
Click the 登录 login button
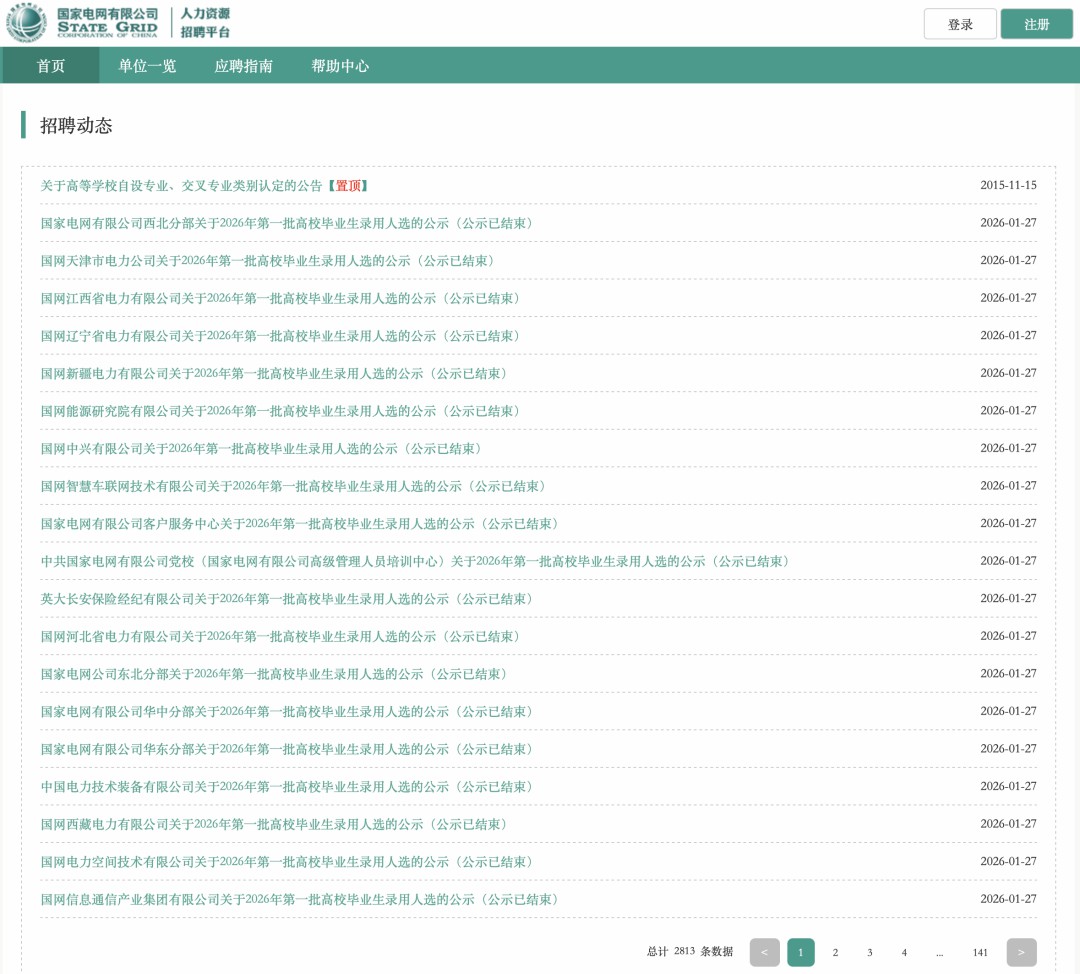click(x=959, y=24)
